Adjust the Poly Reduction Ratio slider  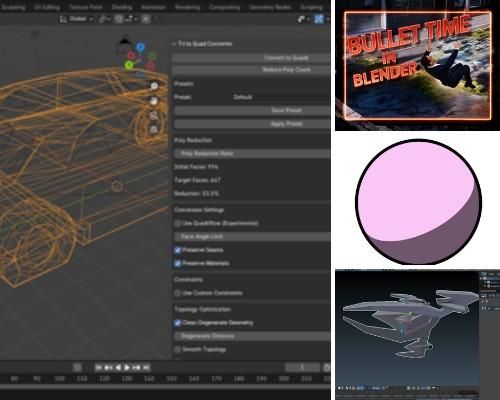point(252,153)
